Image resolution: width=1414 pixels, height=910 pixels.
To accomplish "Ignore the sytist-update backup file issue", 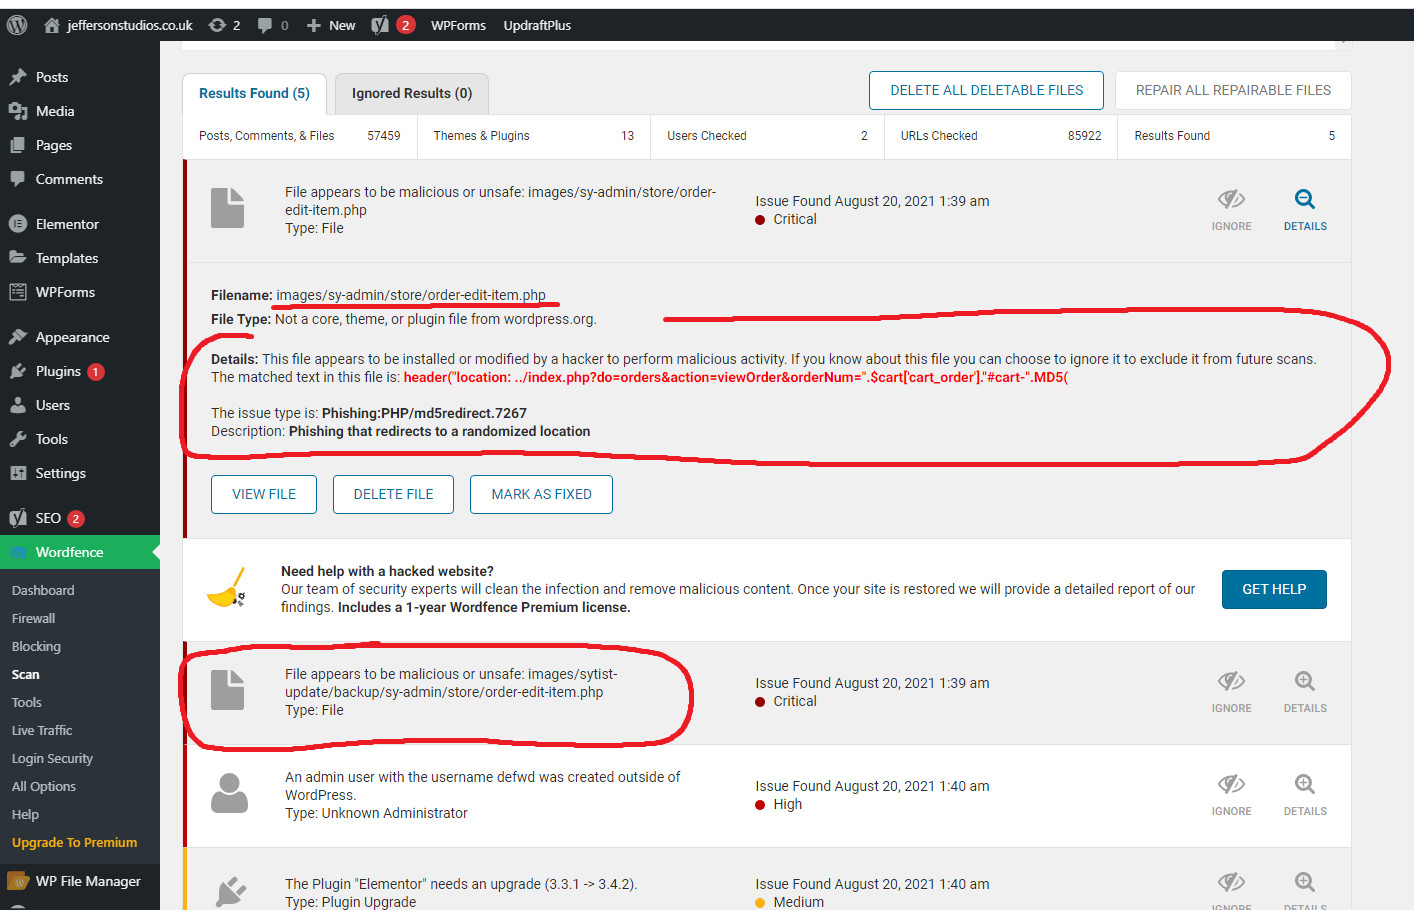I will [x=1231, y=692].
